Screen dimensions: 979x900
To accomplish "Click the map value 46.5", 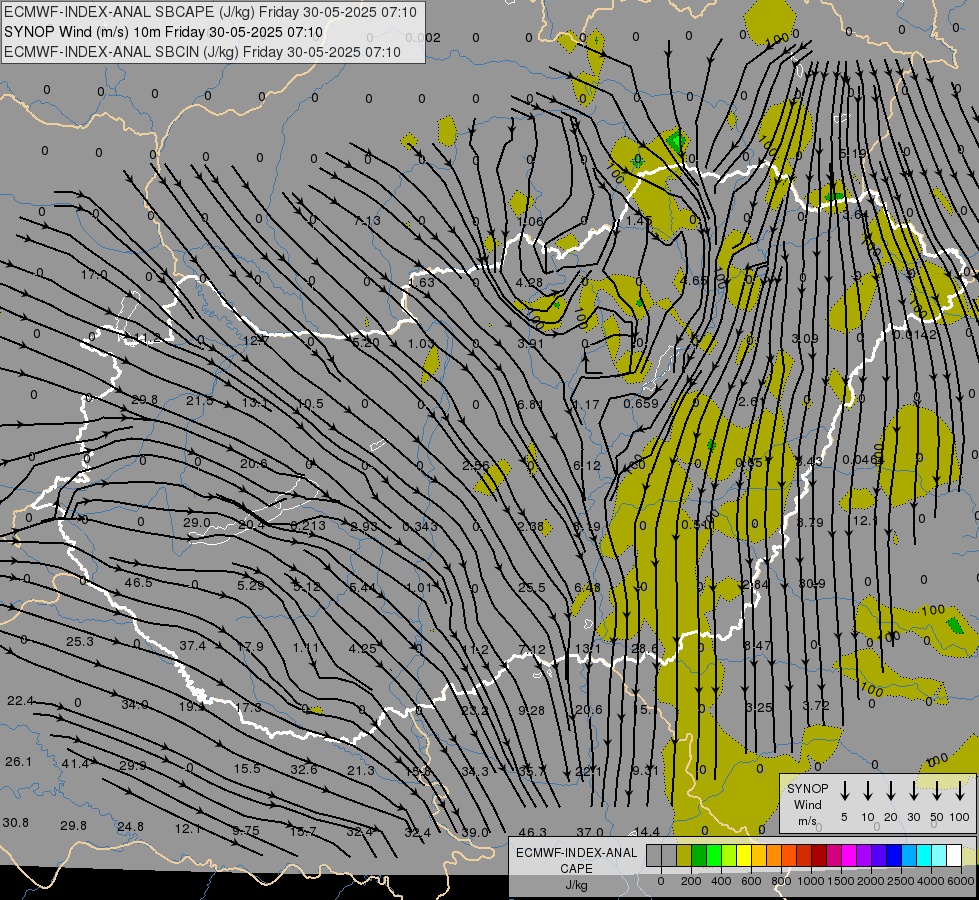I will [x=139, y=582].
